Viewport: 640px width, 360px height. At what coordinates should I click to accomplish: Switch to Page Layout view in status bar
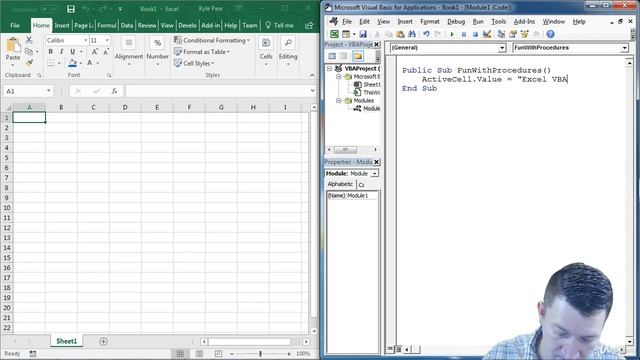[x=199, y=353]
